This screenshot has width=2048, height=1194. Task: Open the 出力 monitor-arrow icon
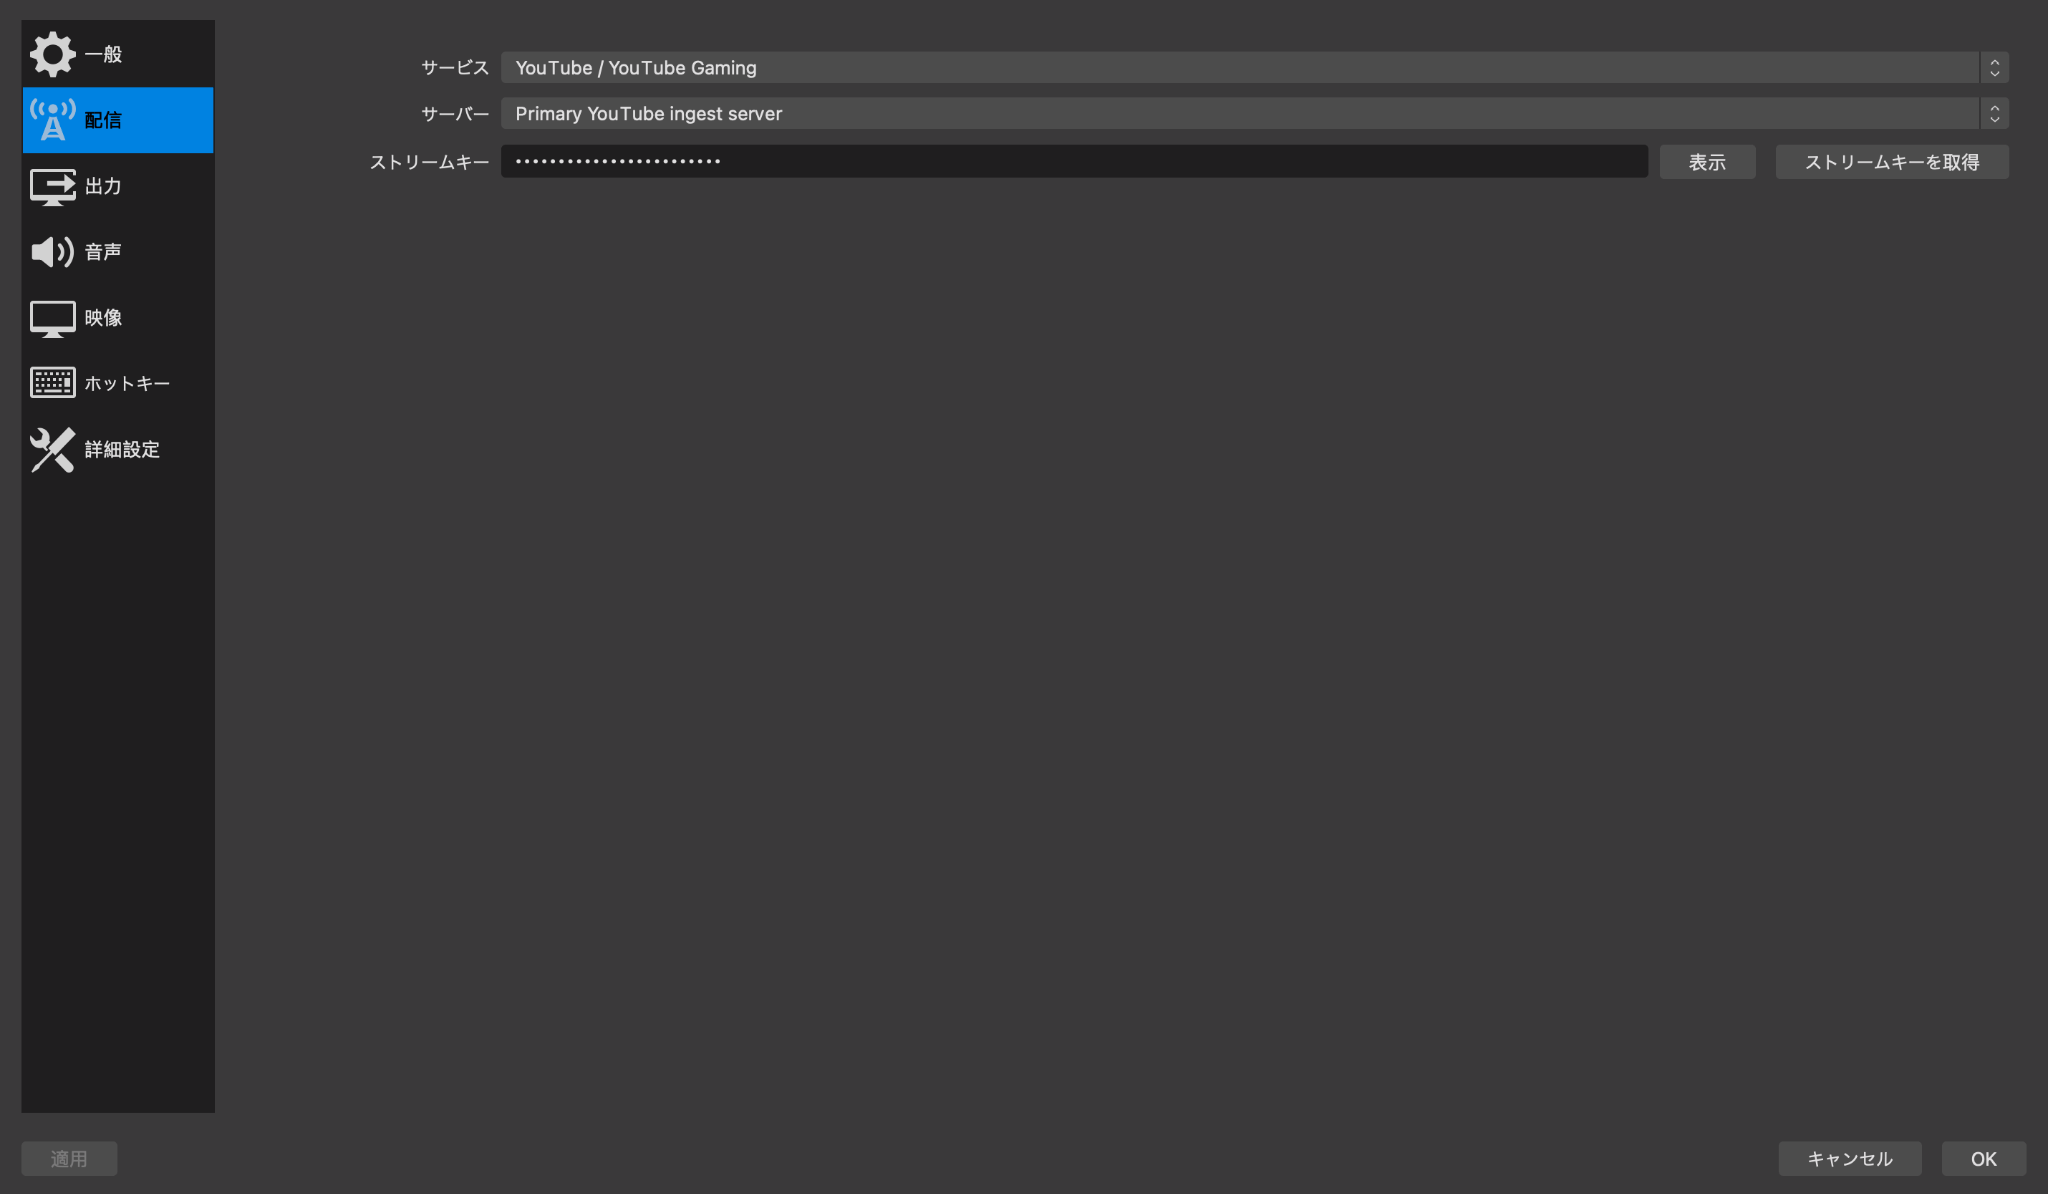coord(52,187)
